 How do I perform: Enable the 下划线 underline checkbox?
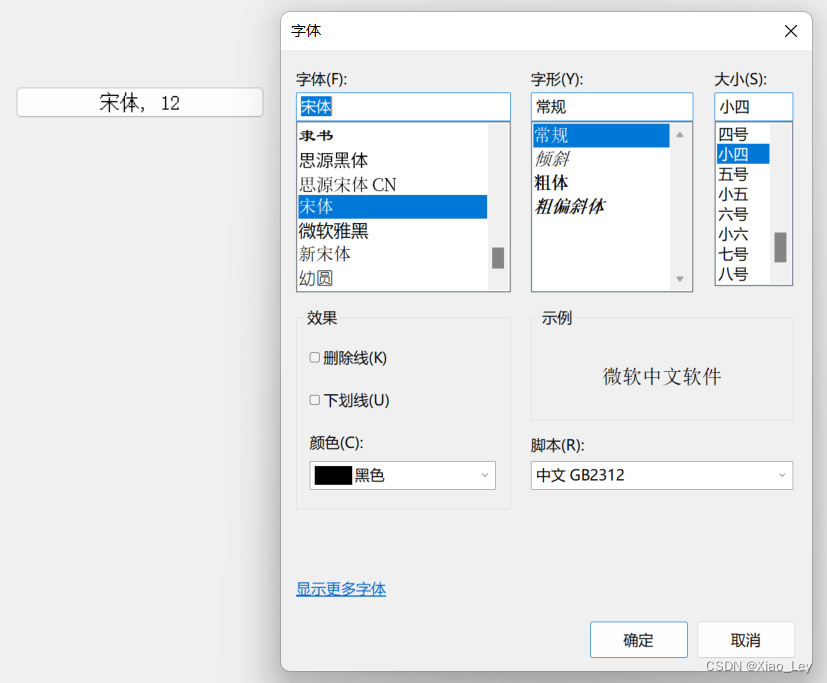pos(314,400)
